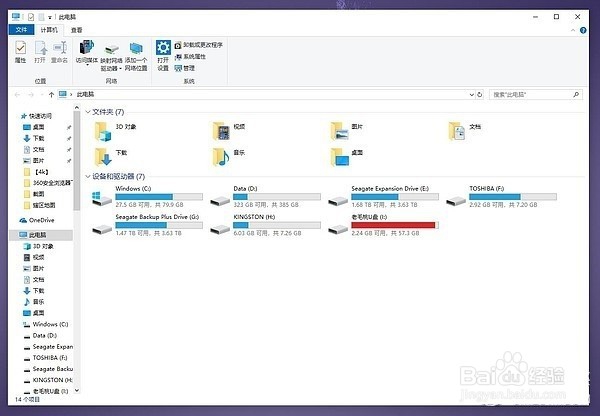This screenshot has width=600, height=416.
Task: Click 管理 in the ribbon 系统 group
Action: (x=185, y=68)
